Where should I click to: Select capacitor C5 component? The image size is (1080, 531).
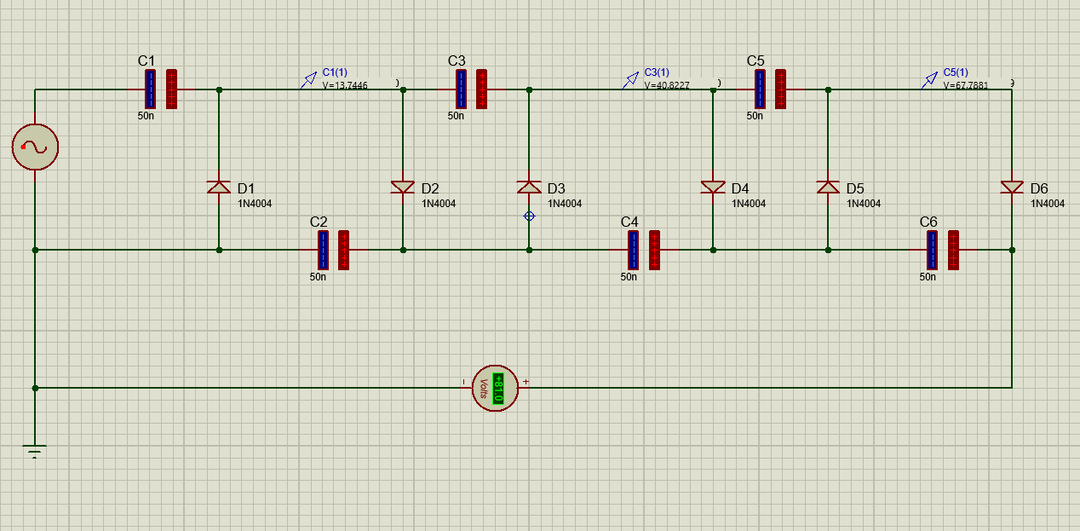tap(770, 90)
